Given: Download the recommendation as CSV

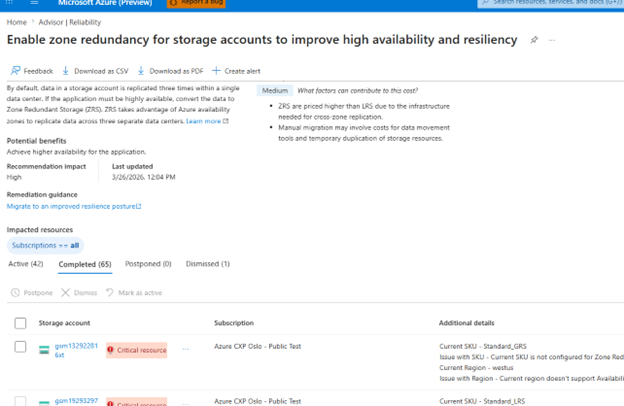Looking at the screenshot, I should pyautogui.click(x=95, y=71).
